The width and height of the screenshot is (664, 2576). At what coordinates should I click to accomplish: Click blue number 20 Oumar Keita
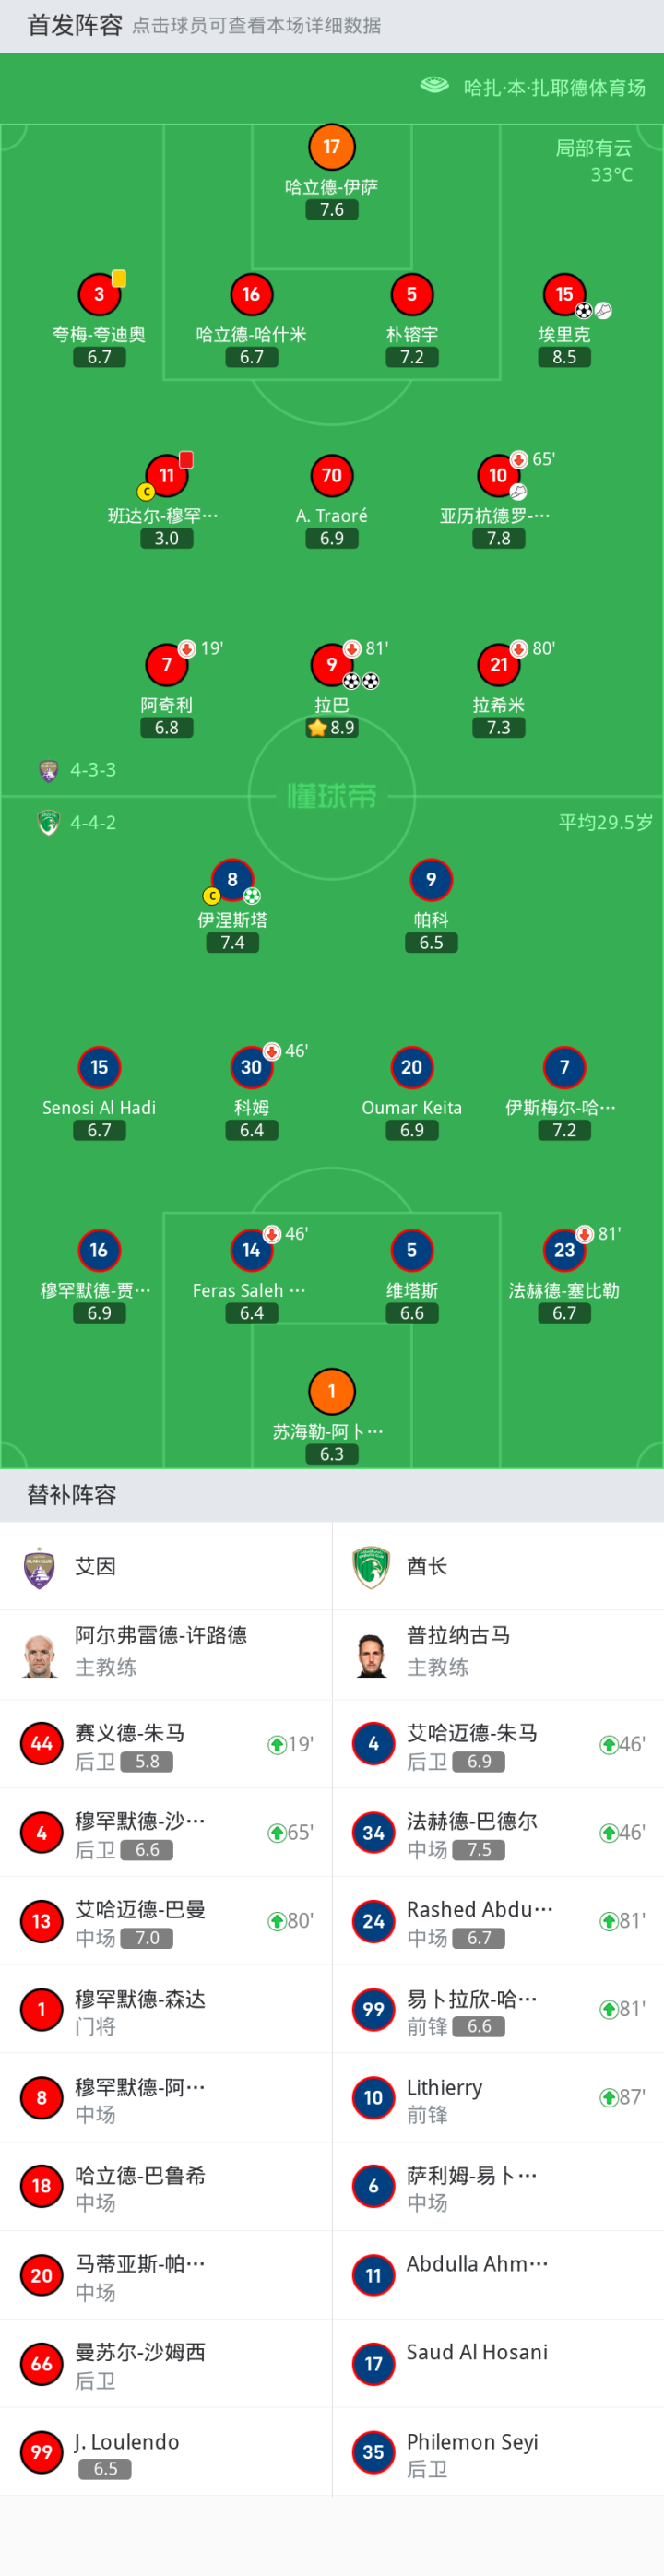pyautogui.click(x=411, y=1067)
